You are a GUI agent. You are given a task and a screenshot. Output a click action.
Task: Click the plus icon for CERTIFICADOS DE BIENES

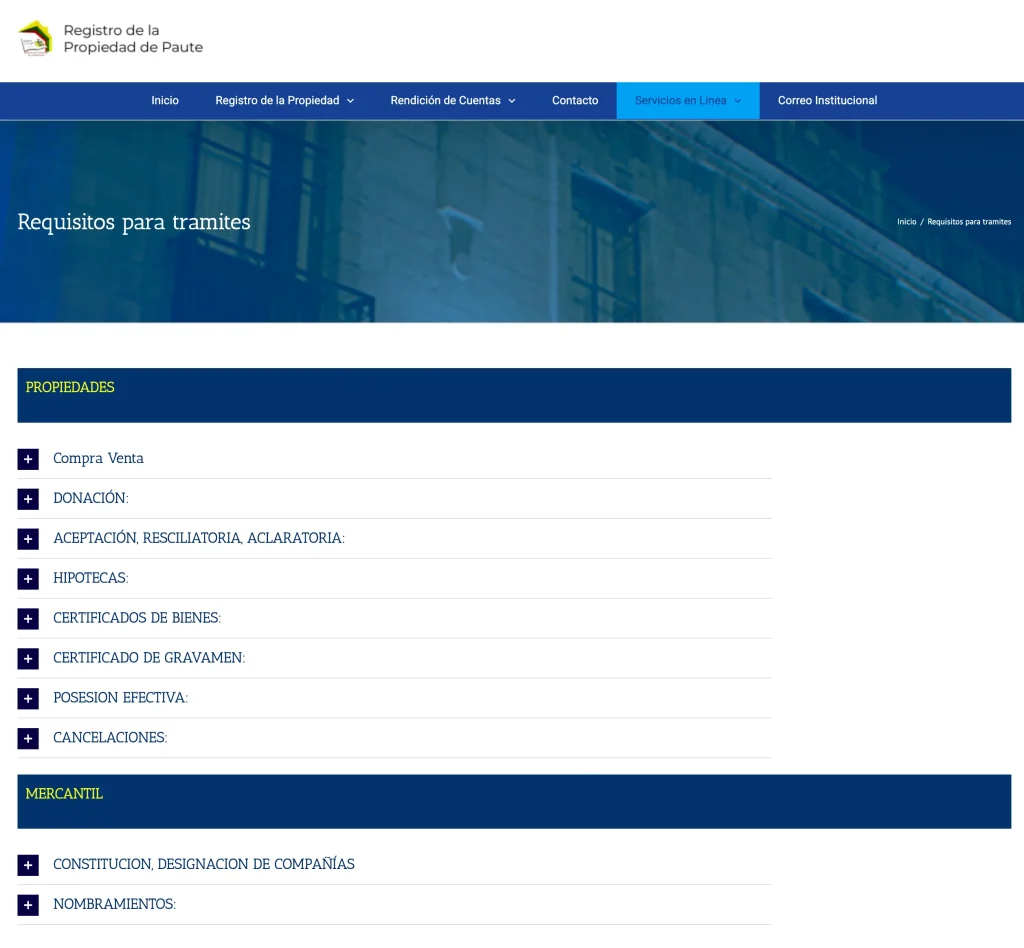[x=28, y=618]
